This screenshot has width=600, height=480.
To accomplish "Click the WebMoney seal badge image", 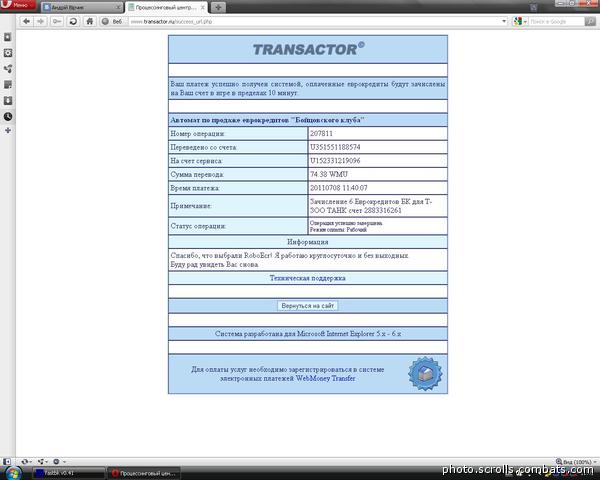I will (x=425, y=374).
